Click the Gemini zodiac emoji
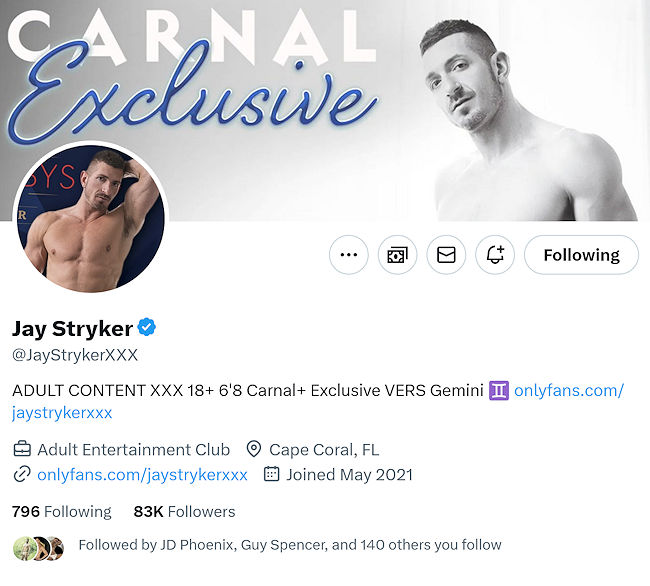This screenshot has width=650, height=586. click(x=499, y=390)
